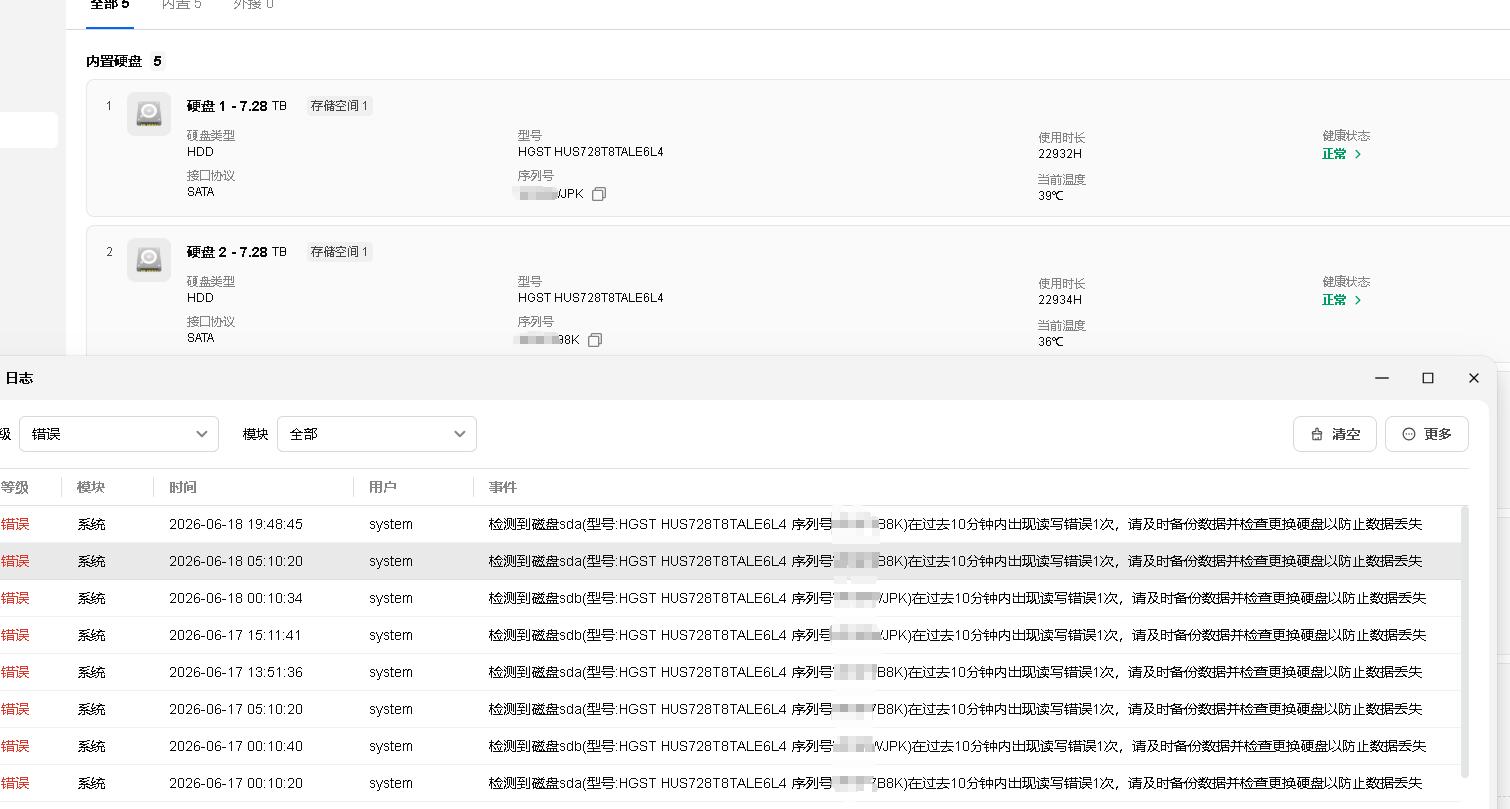Open health status details for disk 2
Screen dimensions: 1510x809
1358,300
